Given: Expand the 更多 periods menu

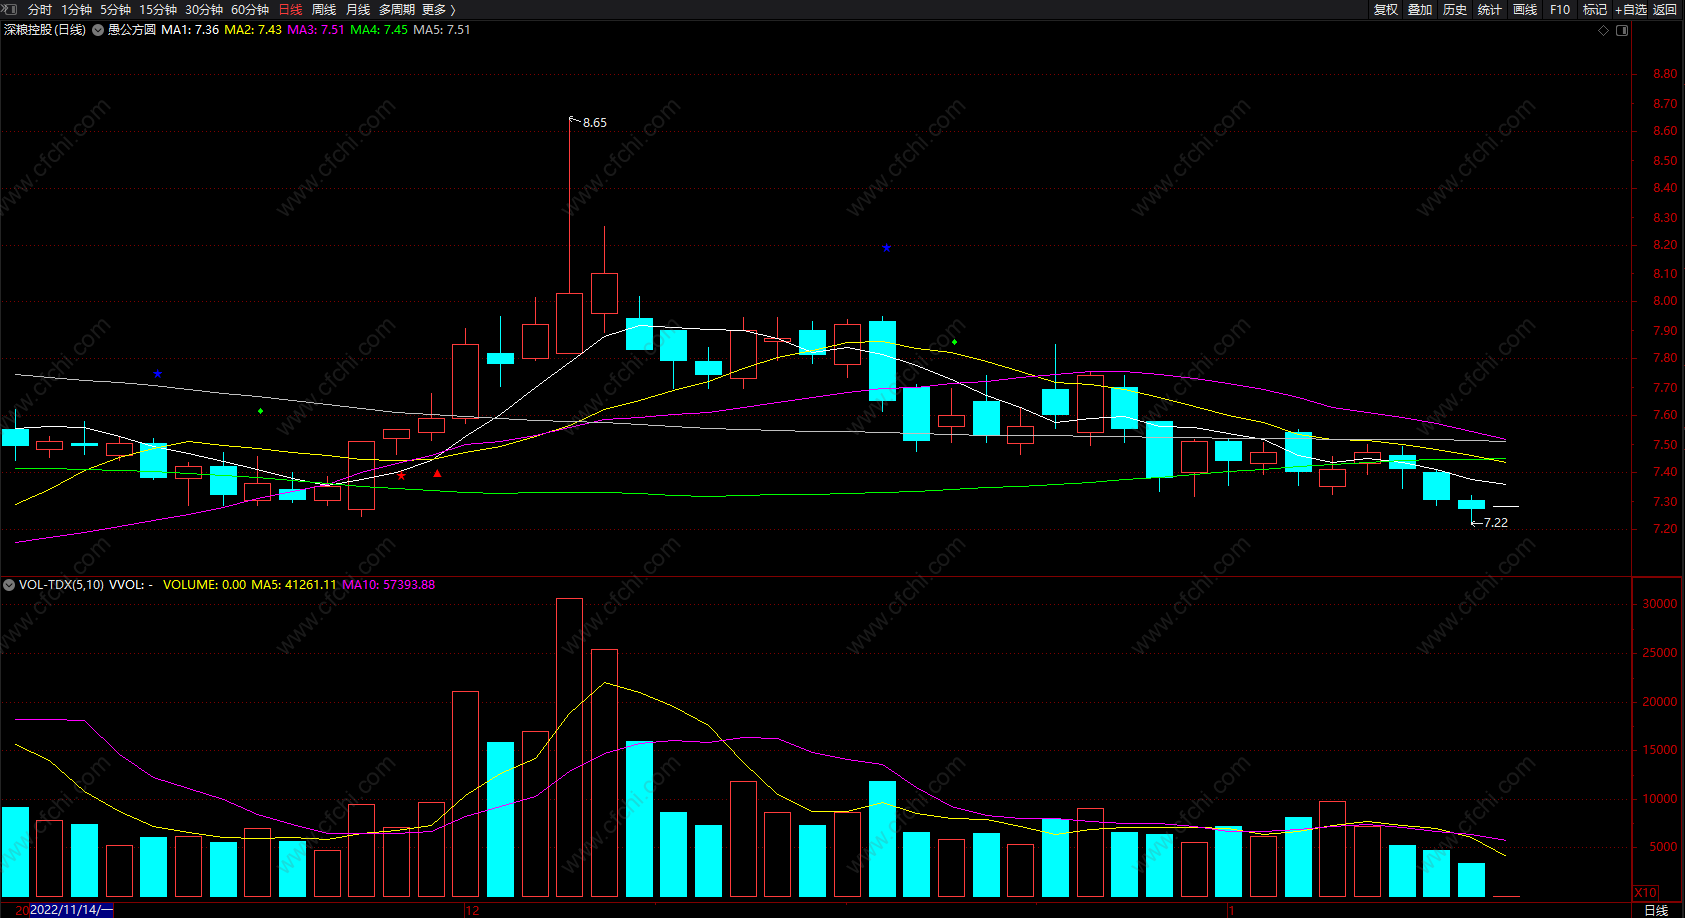Looking at the screenshot, I should [x=438, y=10].
